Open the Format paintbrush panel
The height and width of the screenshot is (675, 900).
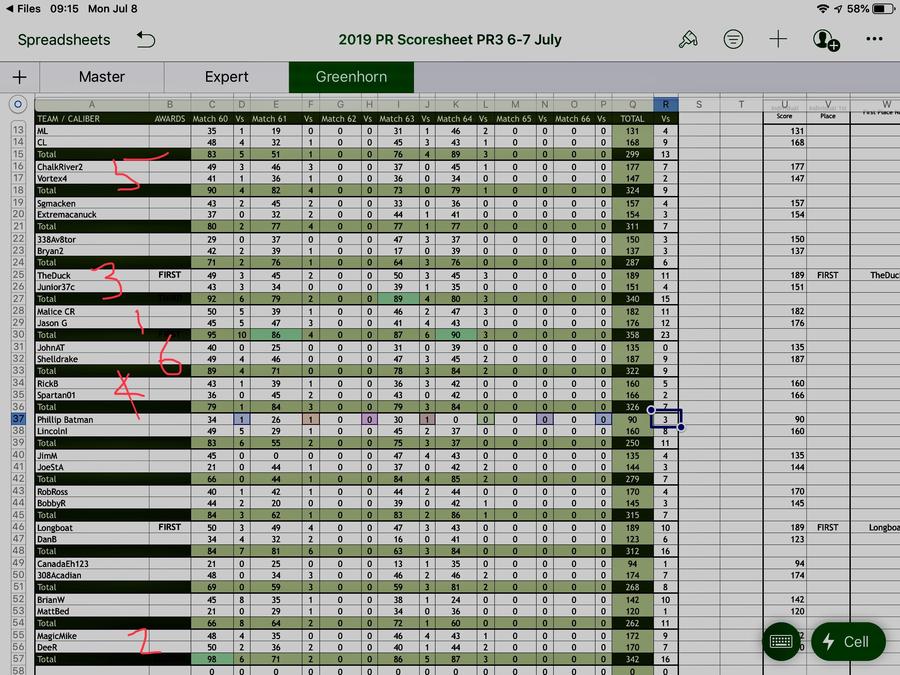click(688, 40)
